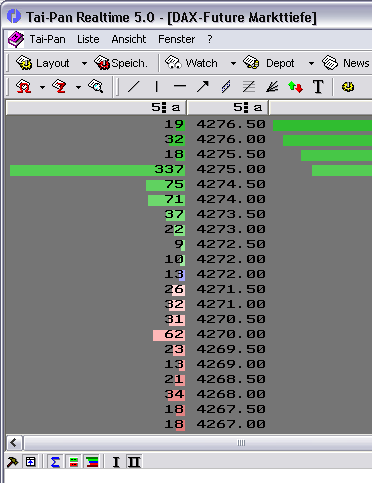Click the 4275.00 price row
Screen dimensions: 372x483
point(188,169)
